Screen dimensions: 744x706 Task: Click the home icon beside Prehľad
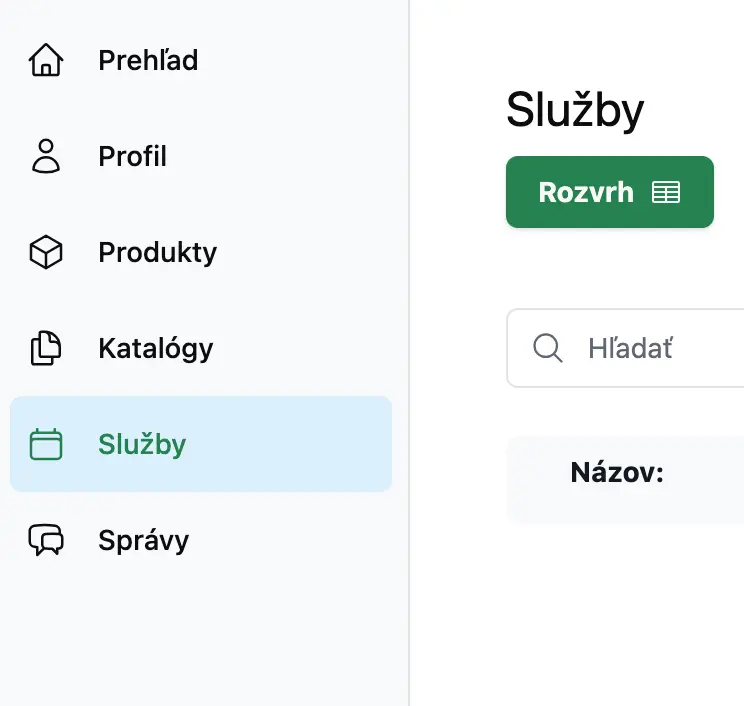46,60
